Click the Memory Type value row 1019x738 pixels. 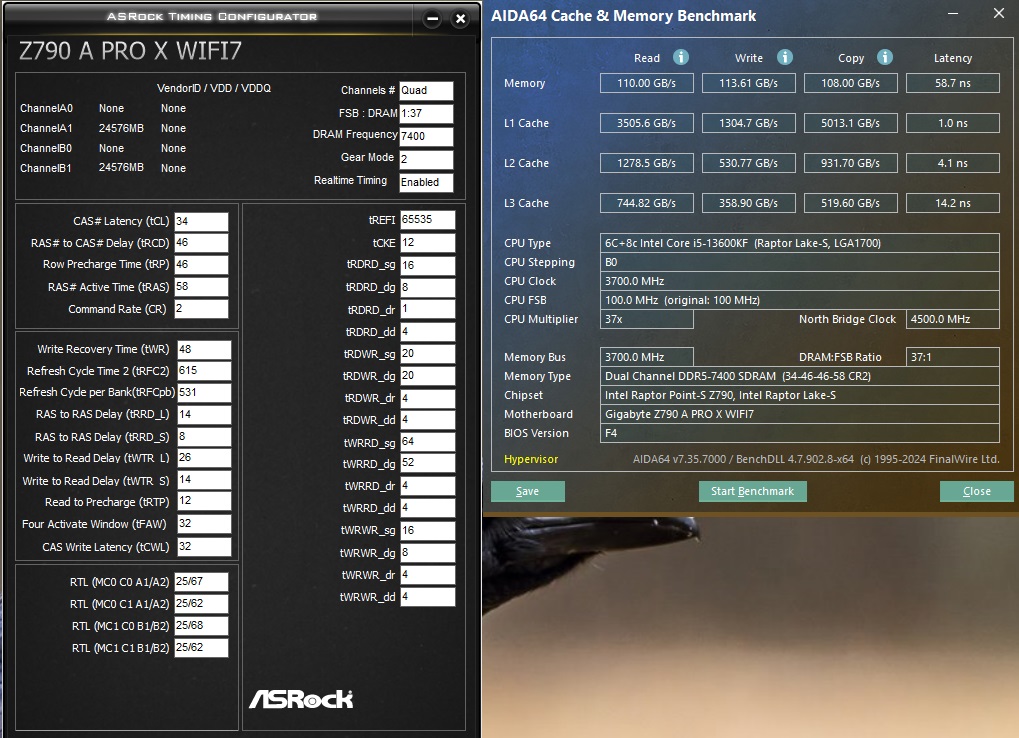click(x=799, y=376)
